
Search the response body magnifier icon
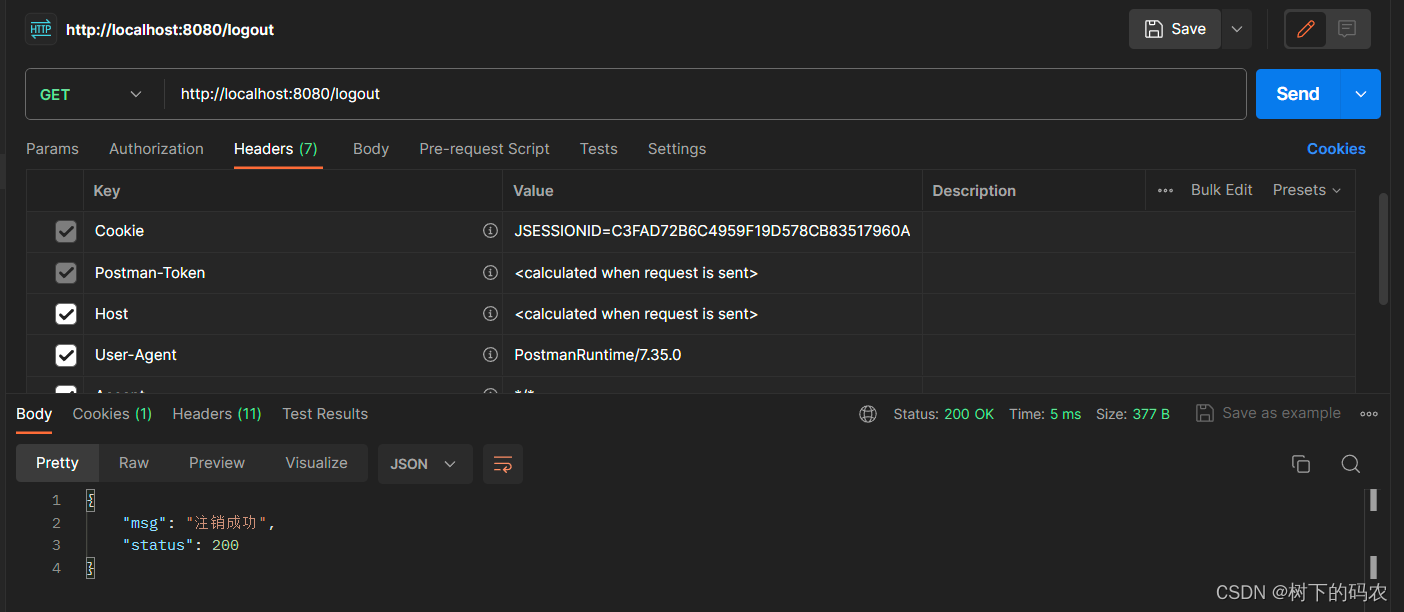1351,464
